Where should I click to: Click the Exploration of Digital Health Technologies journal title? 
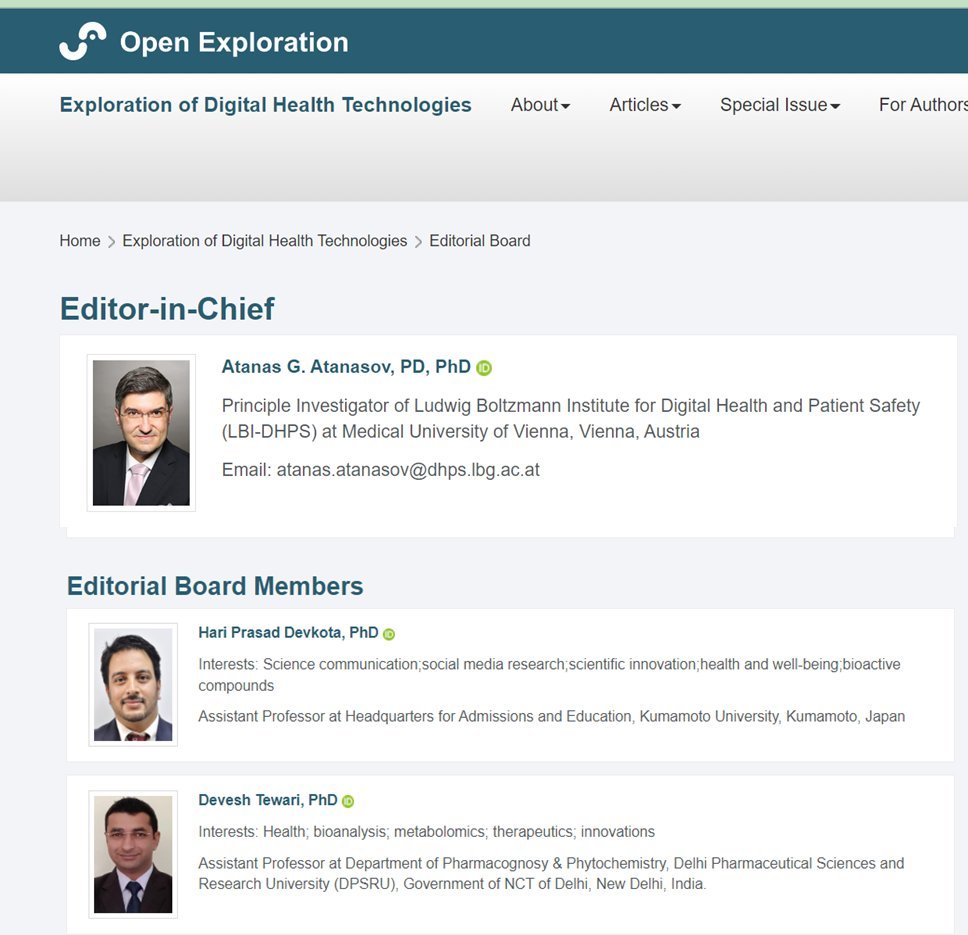tap(265, 105)
